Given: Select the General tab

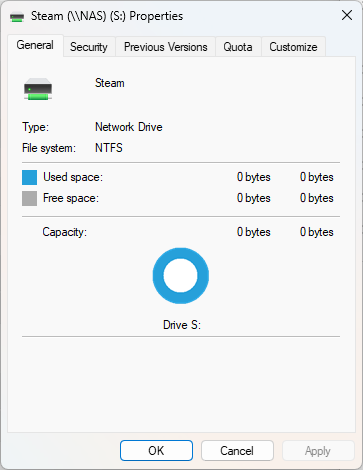Looking at the screenshot, I should (35, 45).
